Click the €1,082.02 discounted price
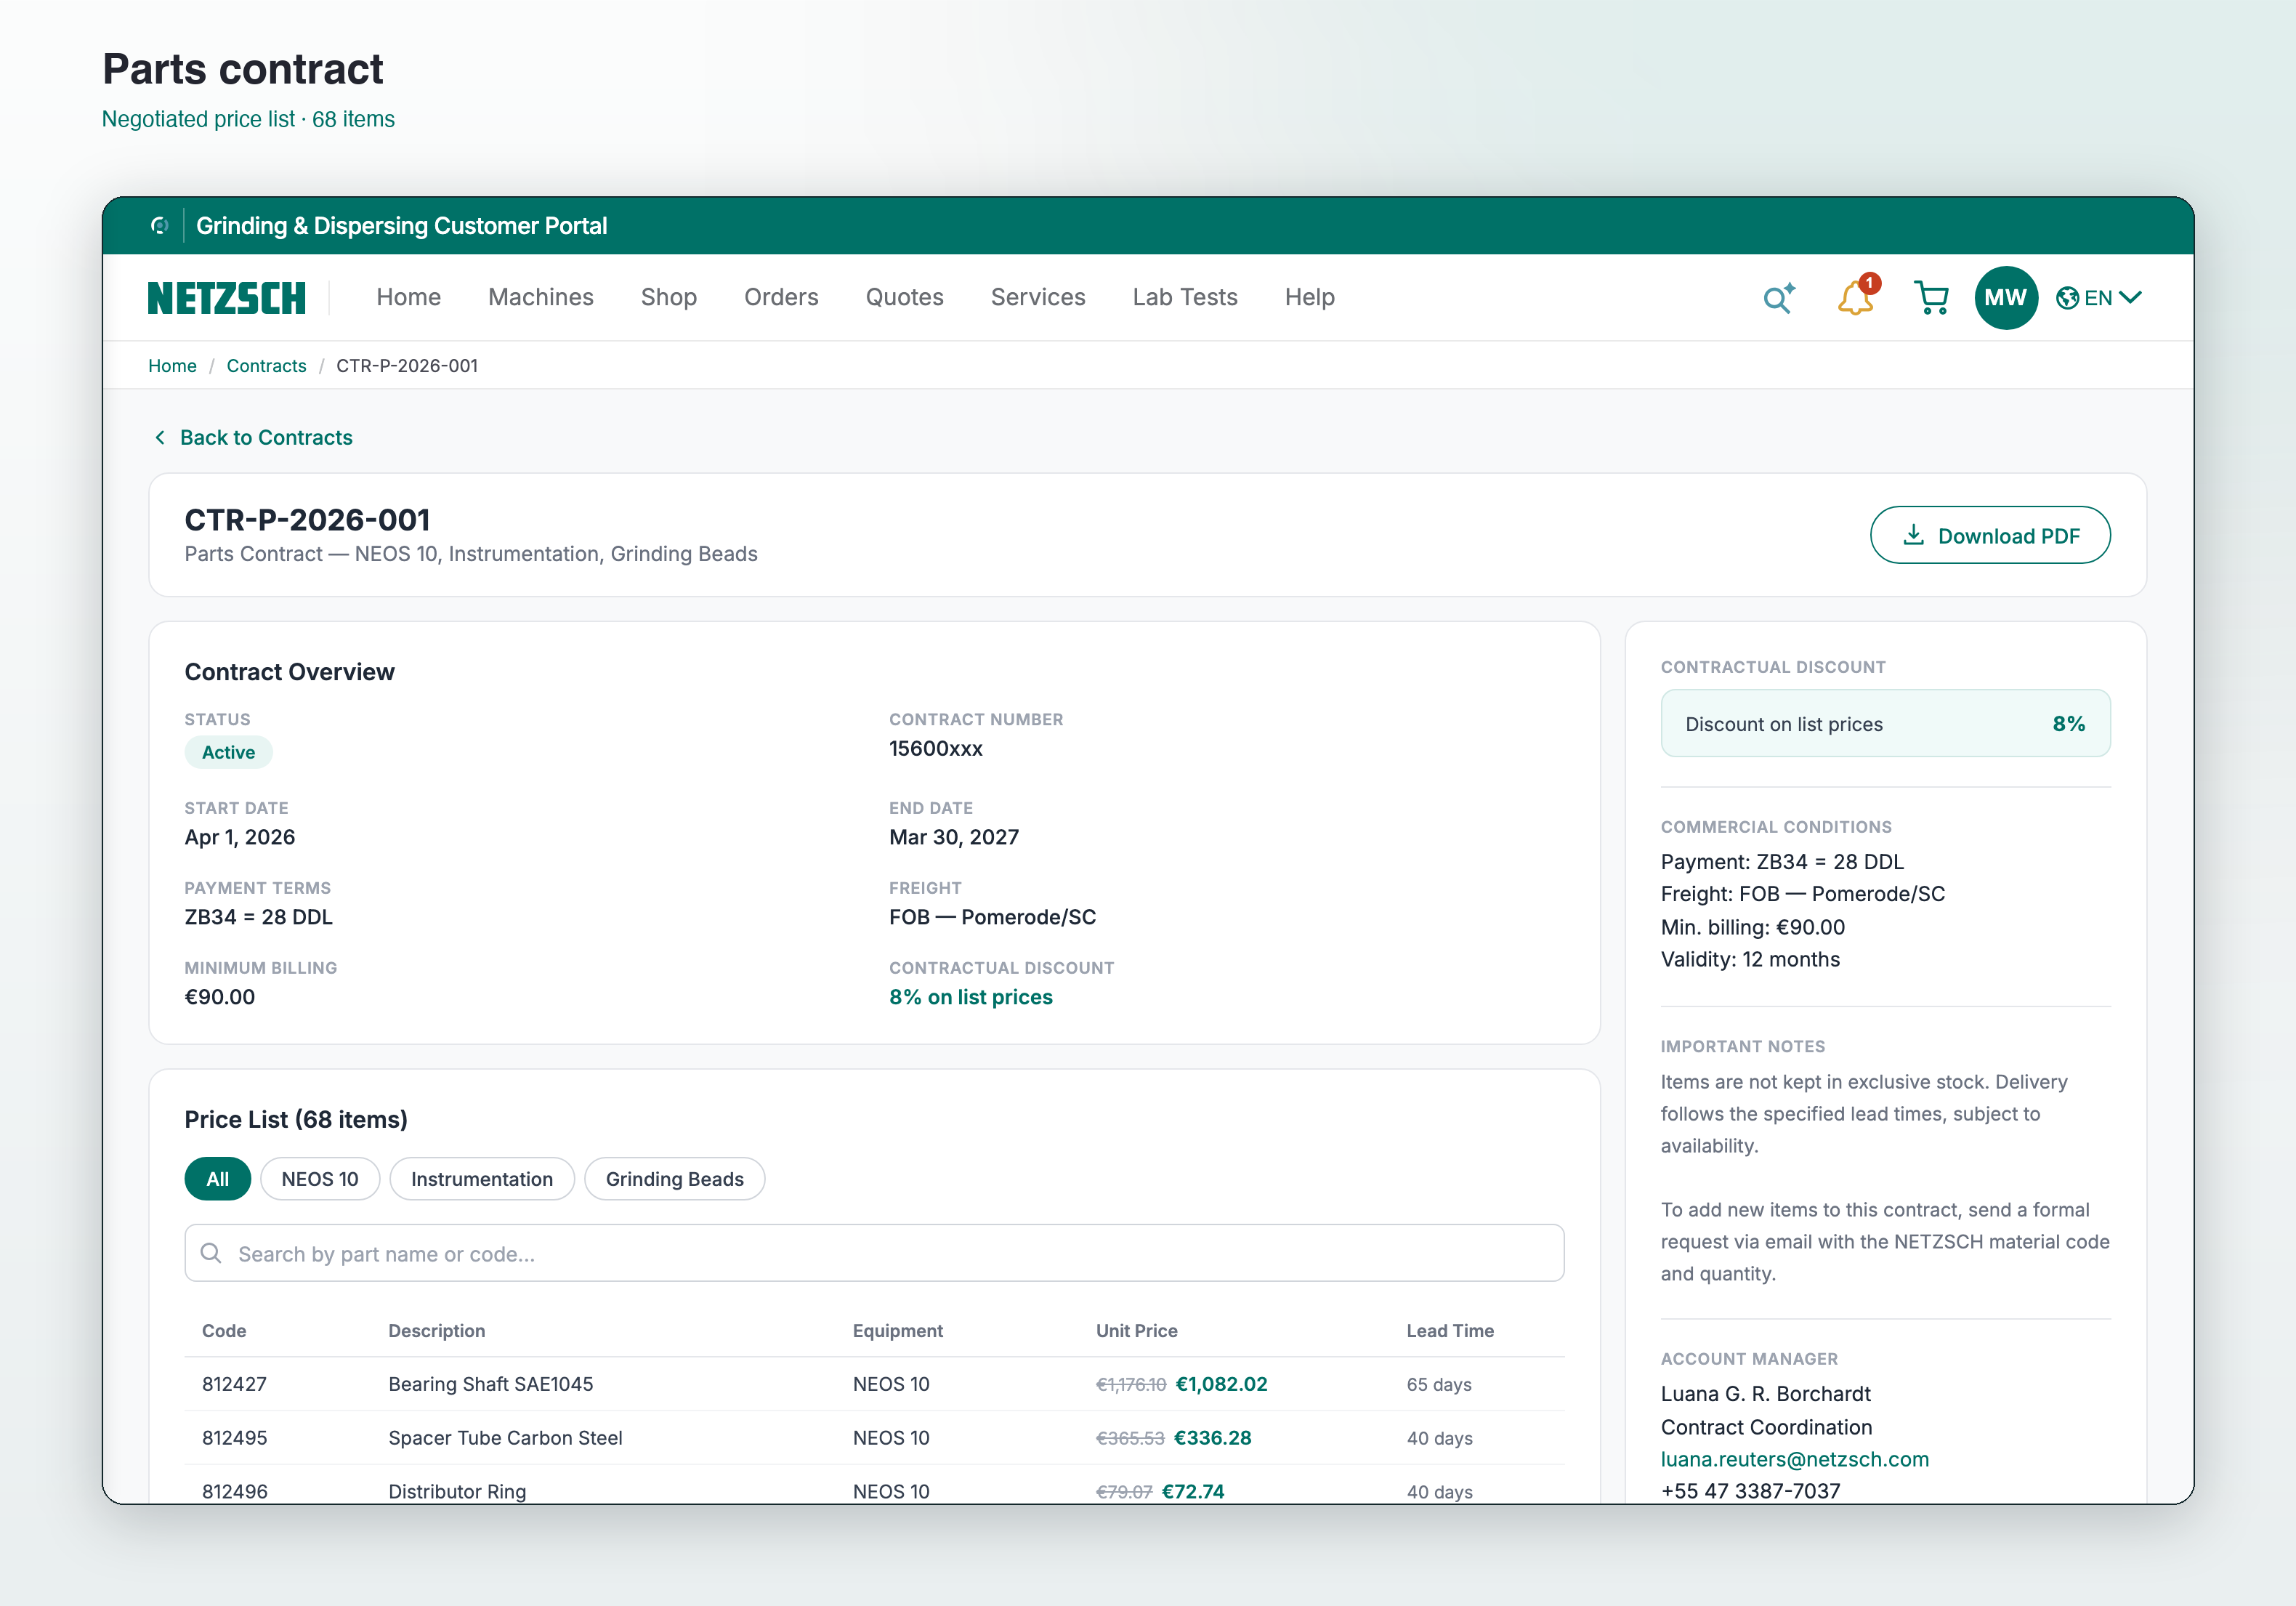The width and height of the screenshot is (2296, 1606). pos(1222,1384)
